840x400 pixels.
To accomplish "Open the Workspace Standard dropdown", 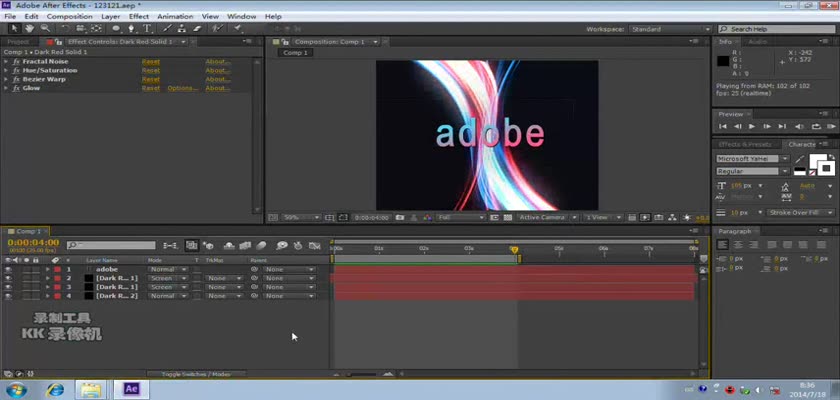I will (668, 29).
